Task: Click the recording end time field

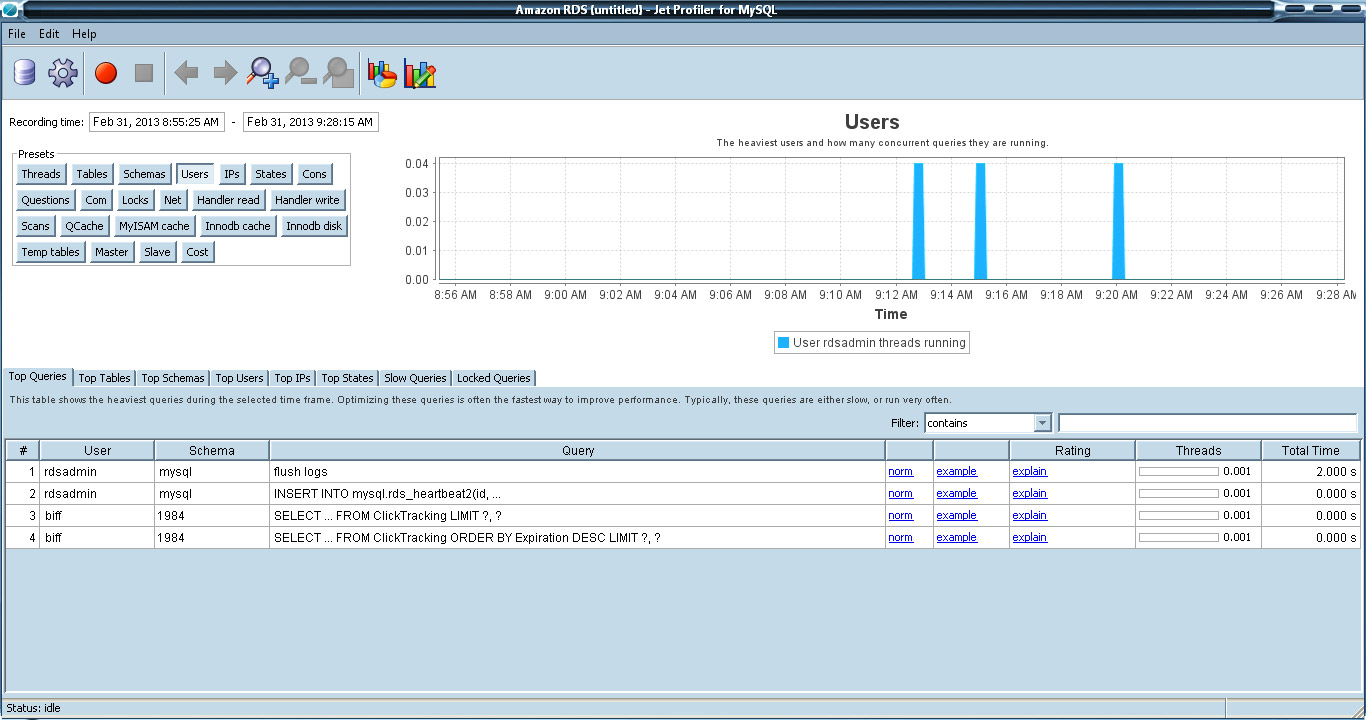Action: (311, 122)
